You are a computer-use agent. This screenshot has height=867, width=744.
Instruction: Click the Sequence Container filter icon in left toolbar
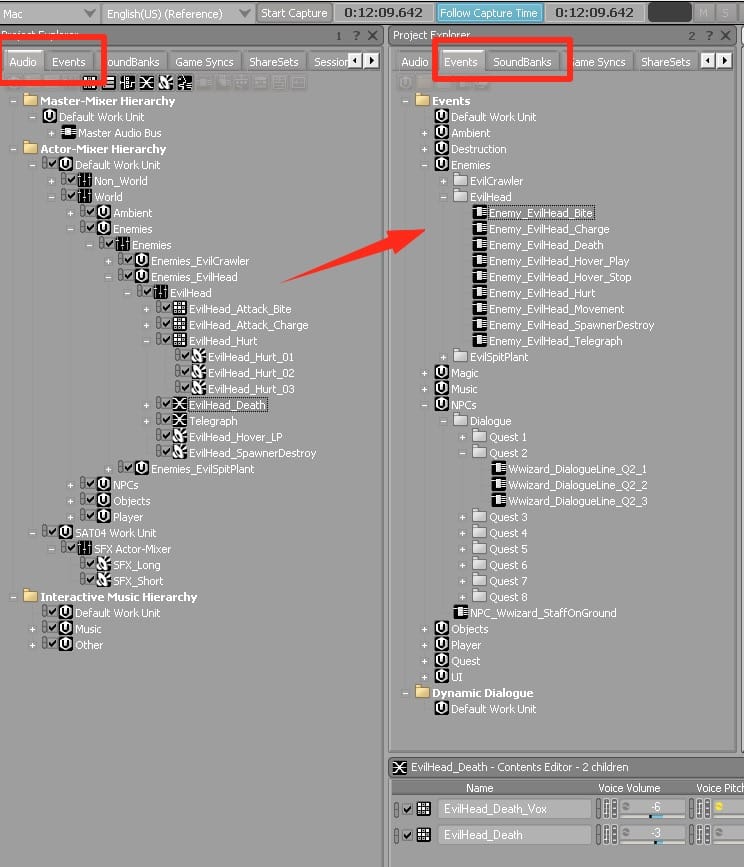109,83
